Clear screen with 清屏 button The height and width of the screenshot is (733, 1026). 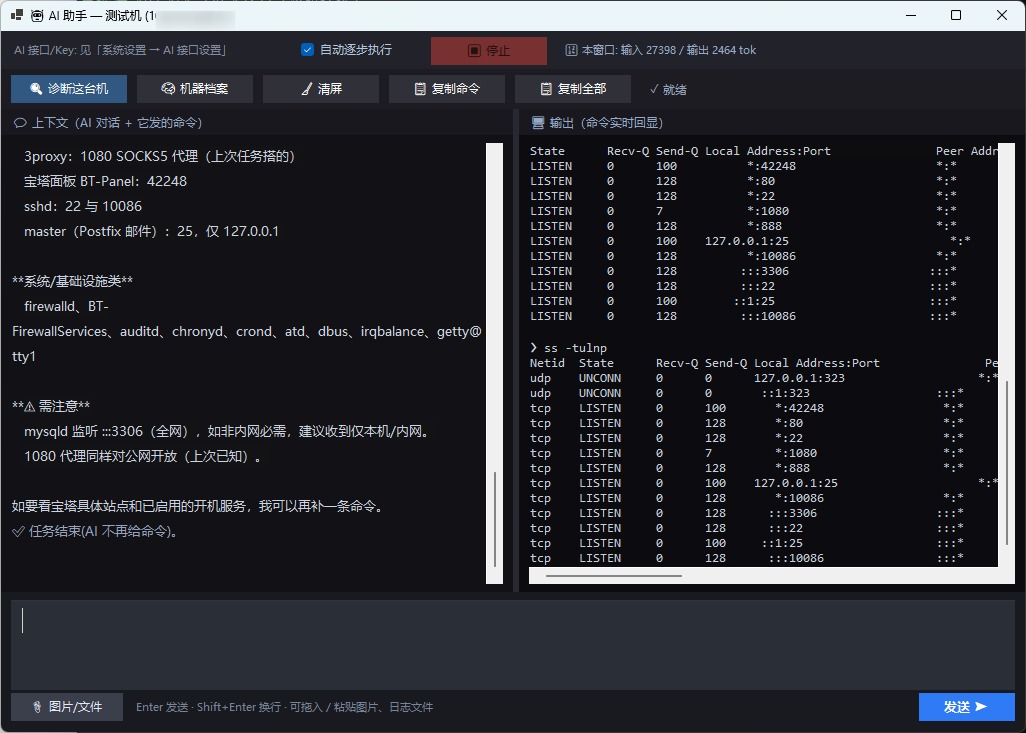(321, 88)
